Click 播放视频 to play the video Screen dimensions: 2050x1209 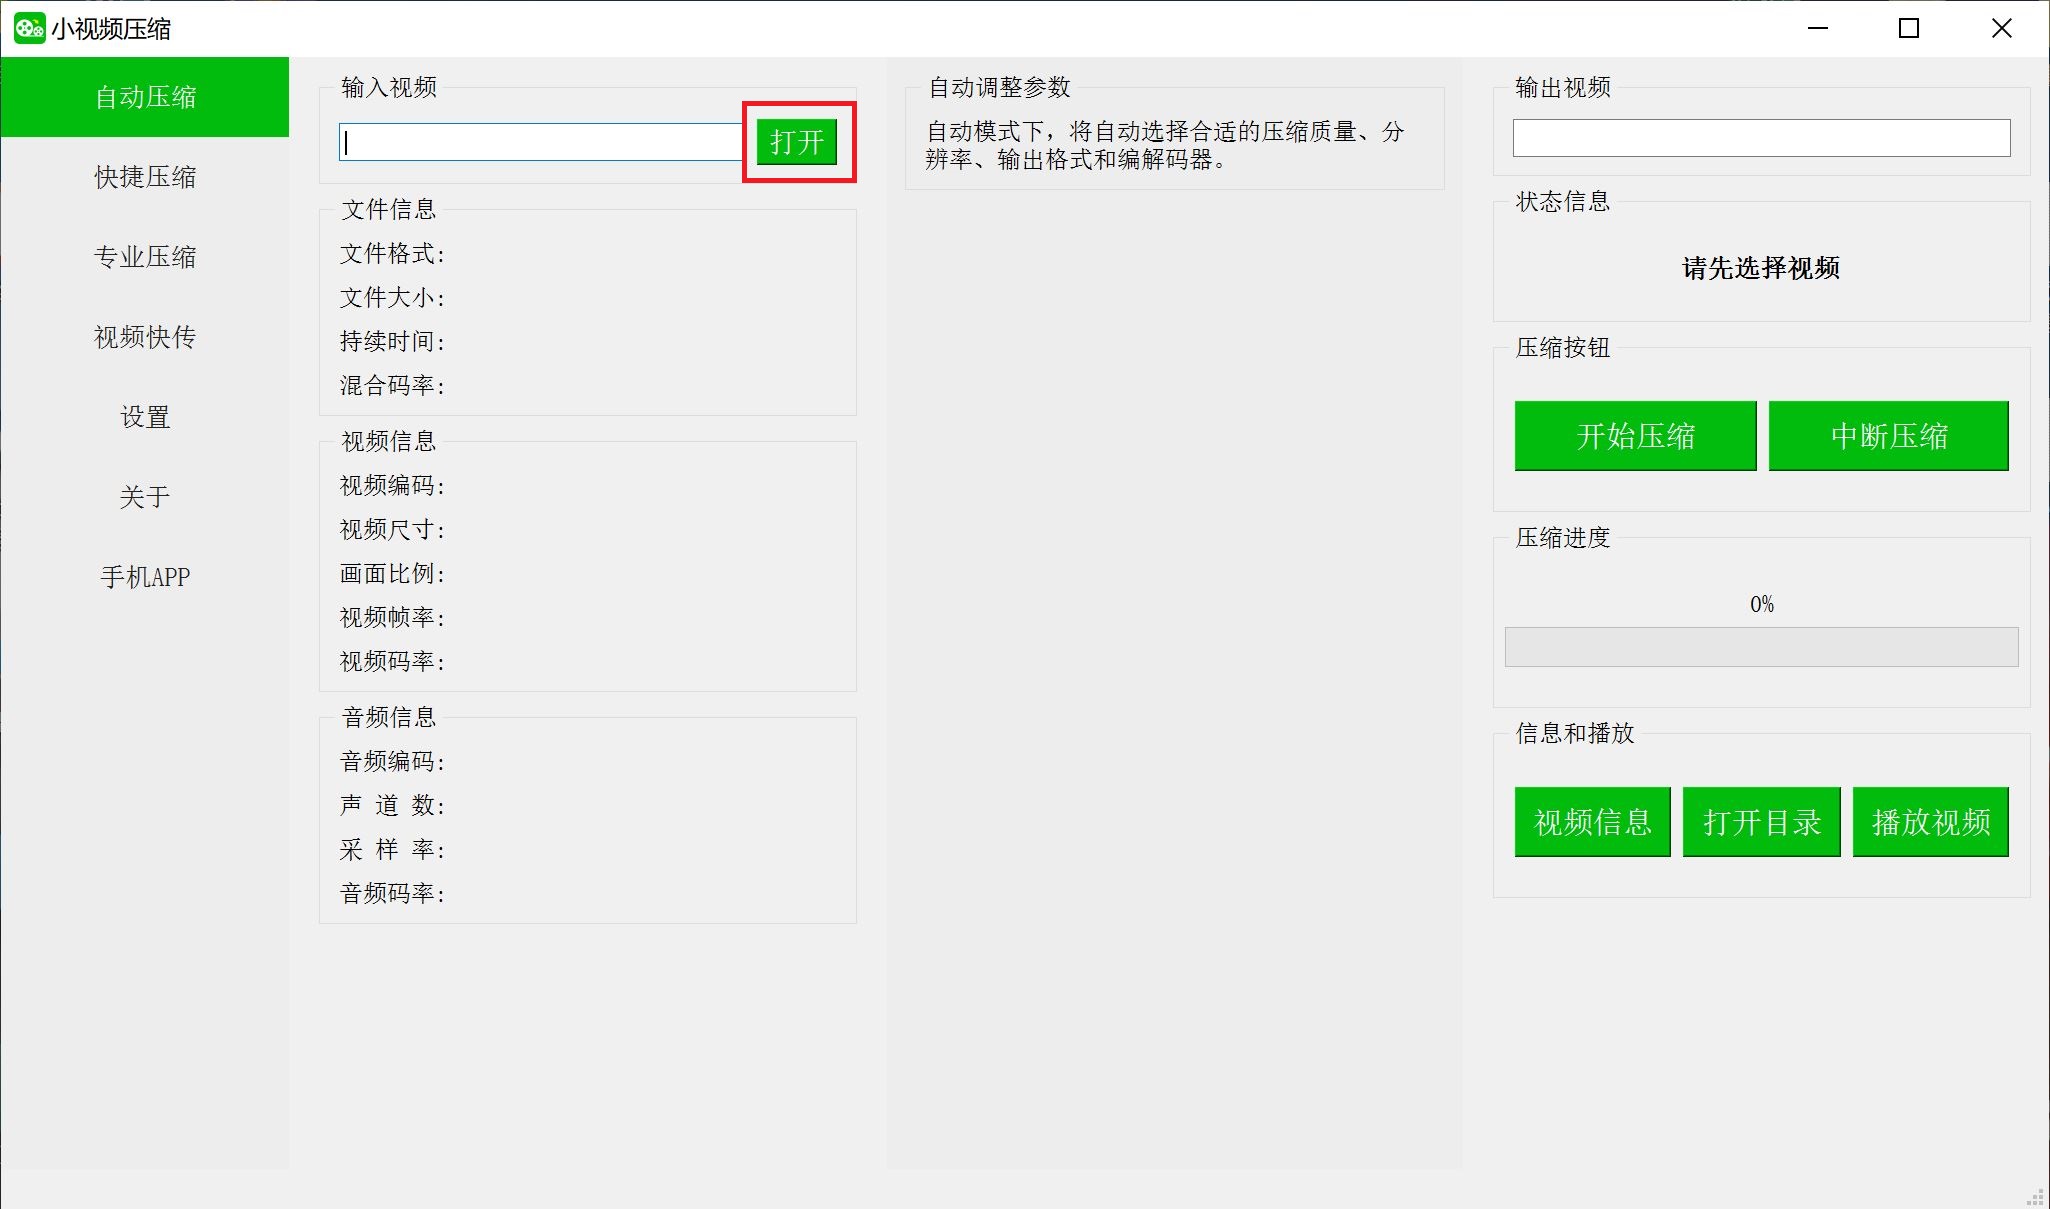coord(1929,820)
